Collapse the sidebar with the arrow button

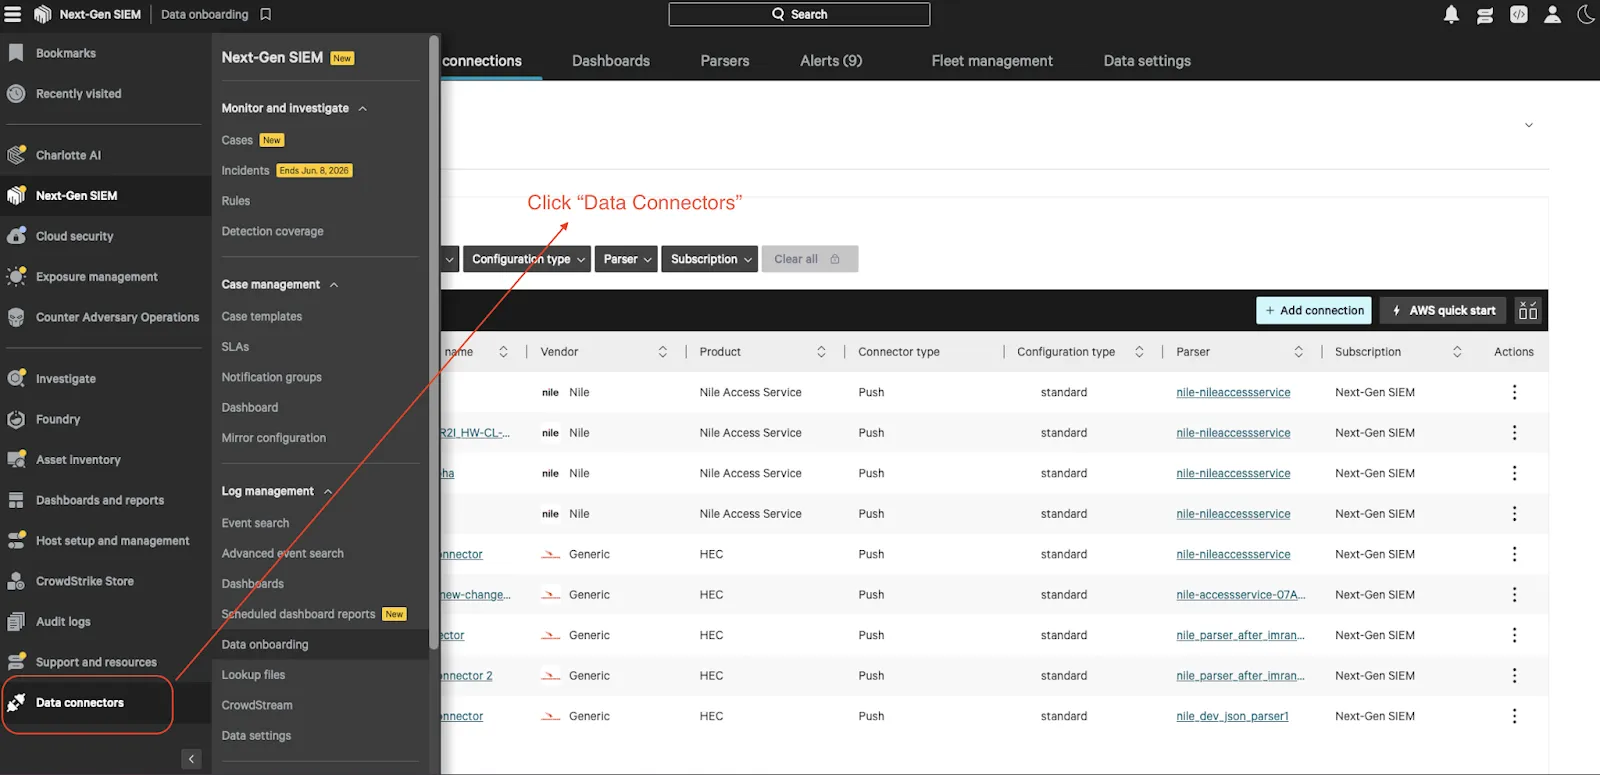(192, 759)
